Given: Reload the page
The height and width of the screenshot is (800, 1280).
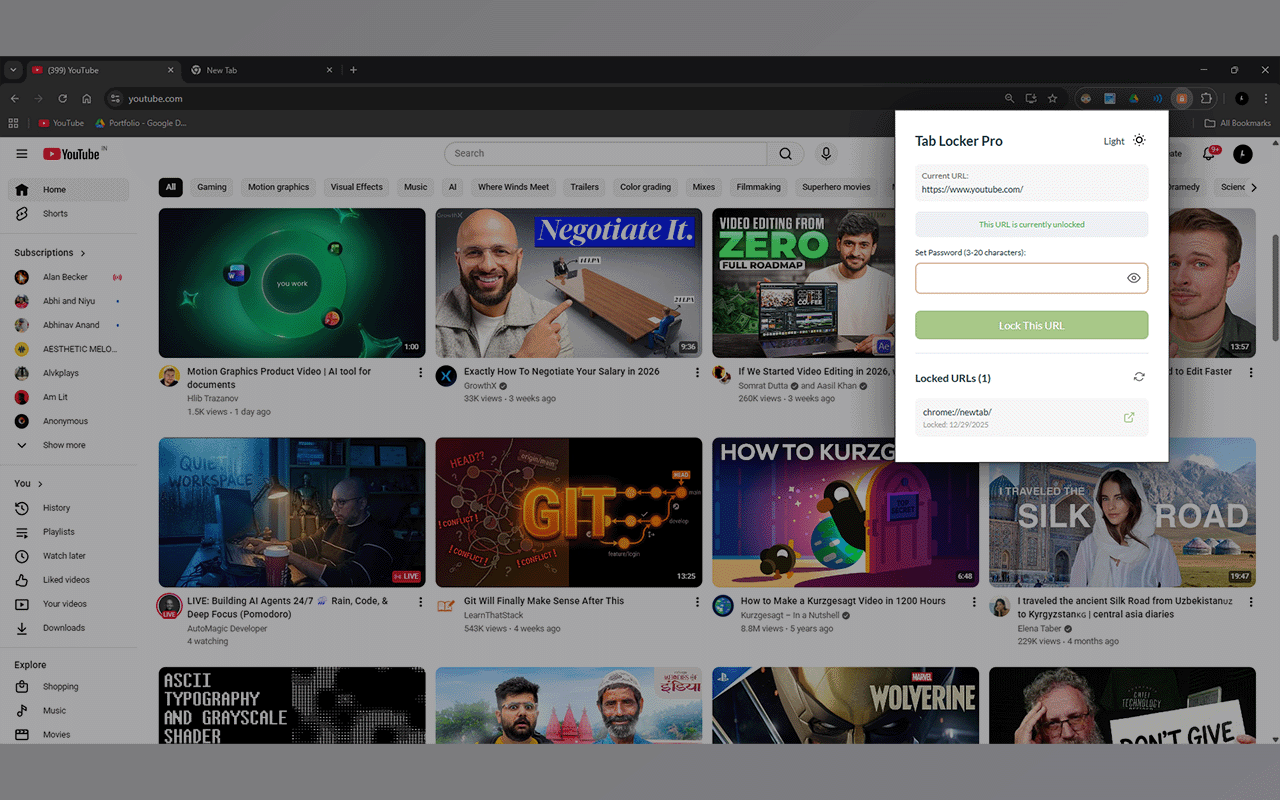Looking at the screenshot, I should pos(62,98).
